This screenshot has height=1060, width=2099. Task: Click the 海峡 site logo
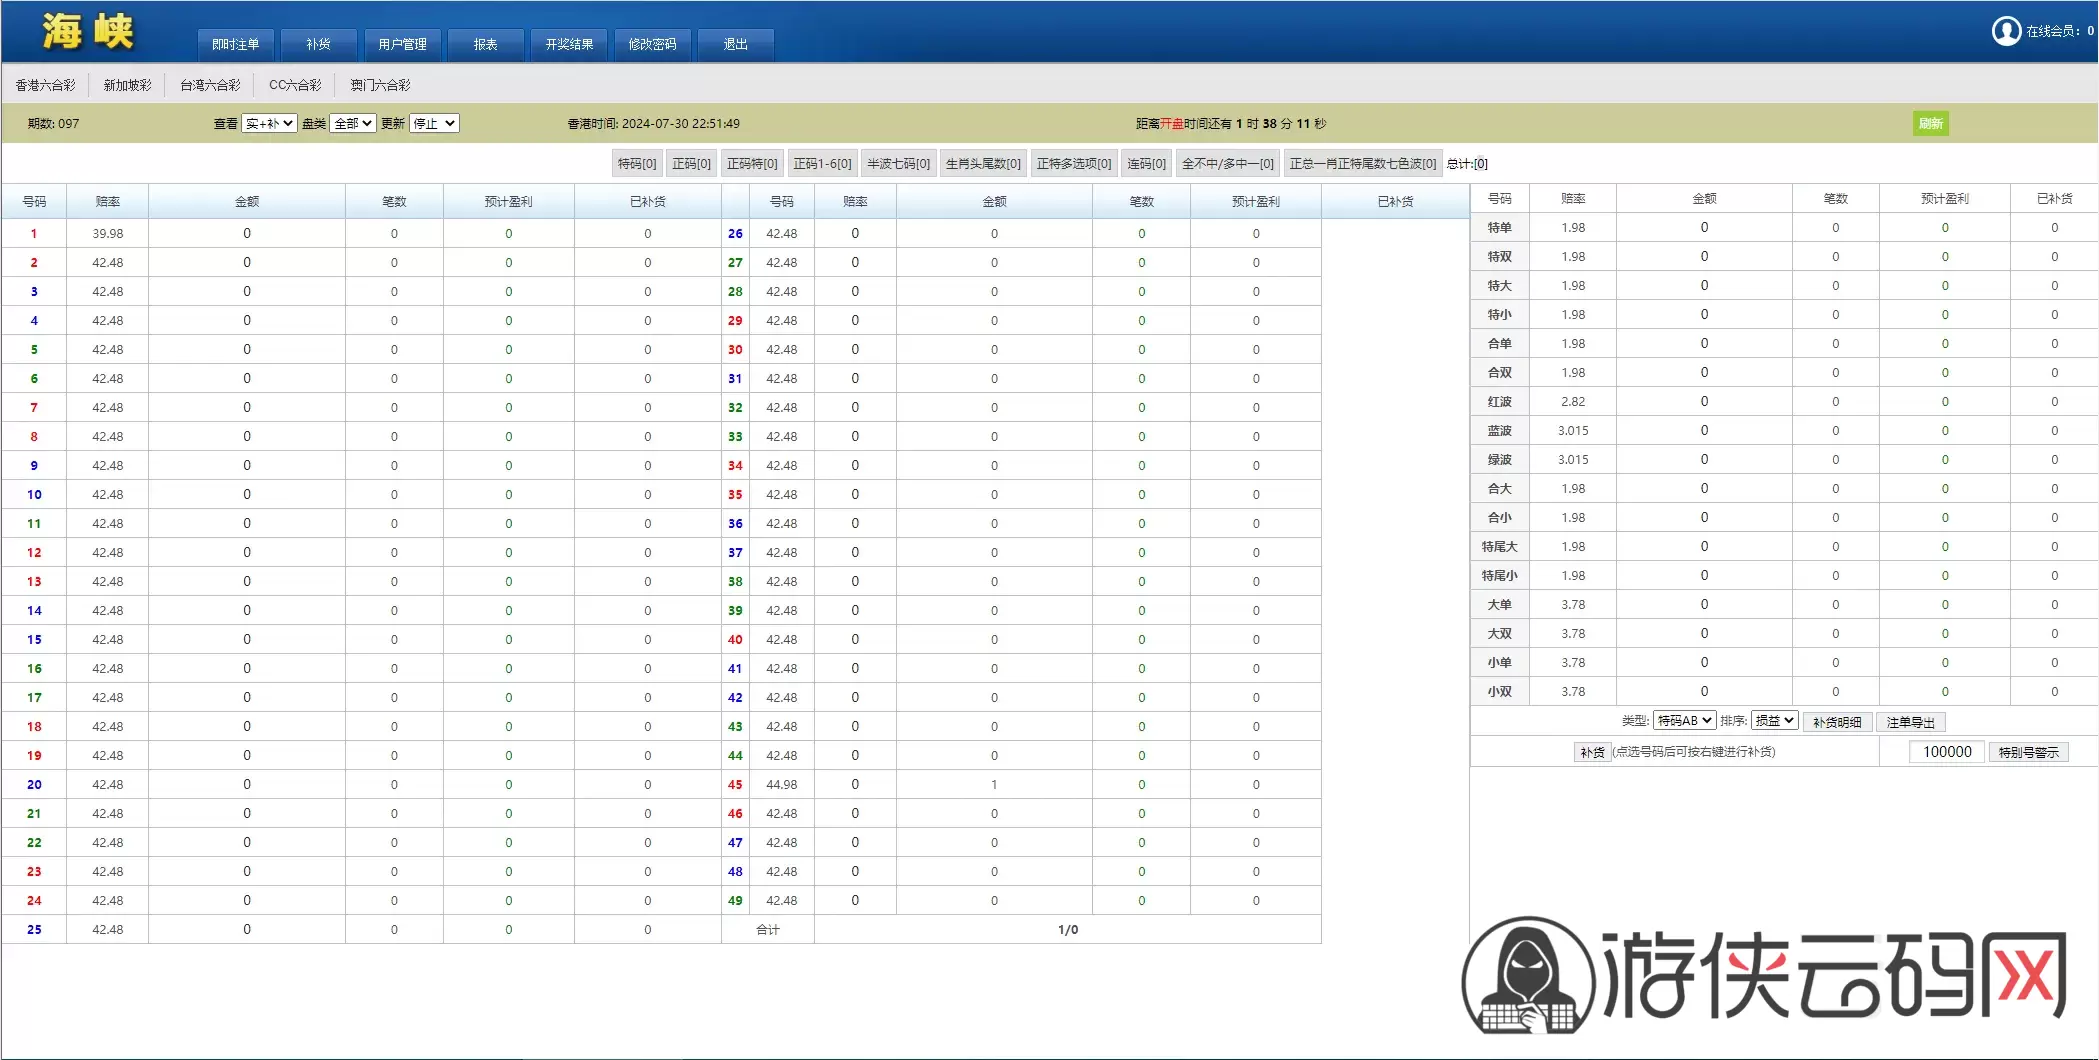coord(88,31)
